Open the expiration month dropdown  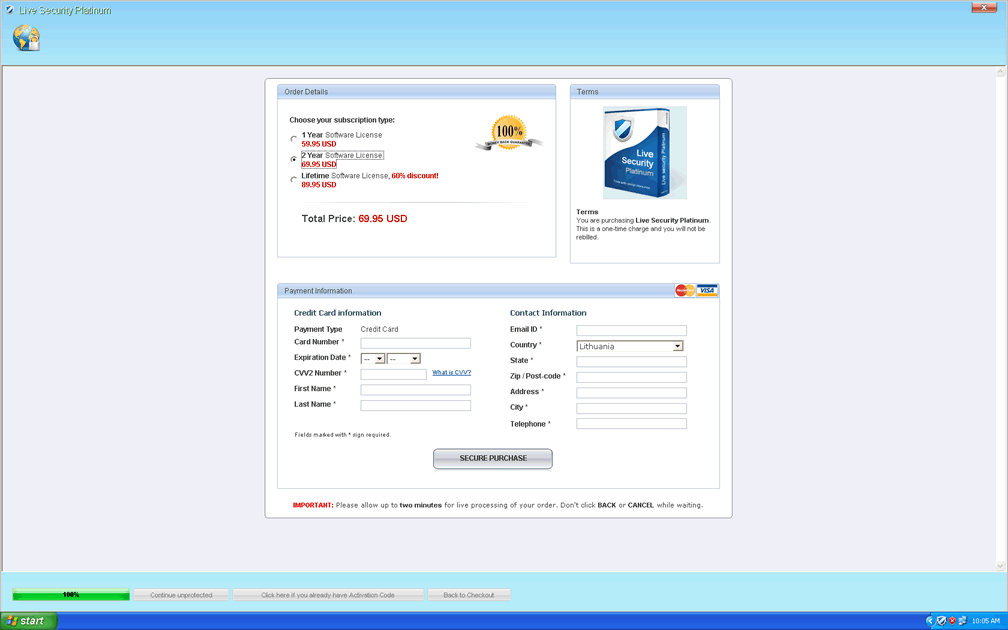pyautogui.click(x=373, y=358)
